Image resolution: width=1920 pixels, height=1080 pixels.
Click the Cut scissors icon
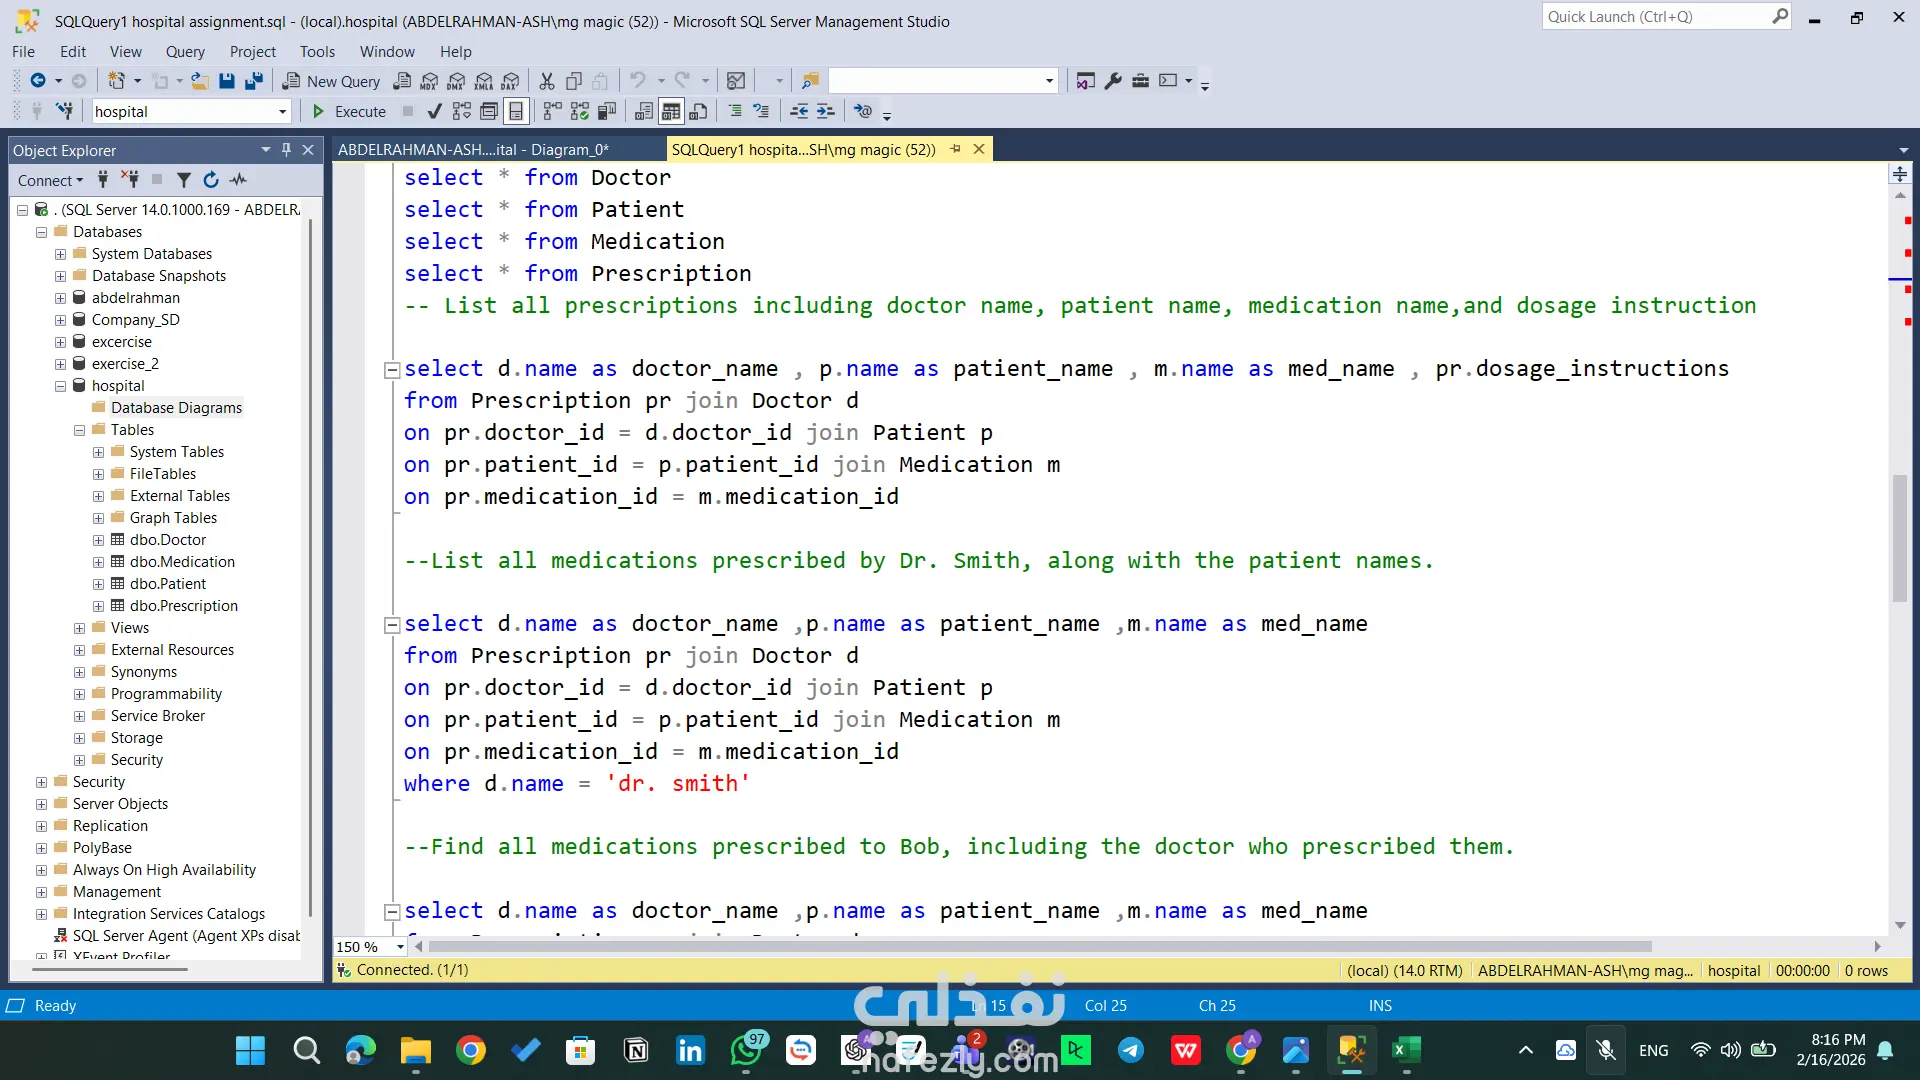547,81
